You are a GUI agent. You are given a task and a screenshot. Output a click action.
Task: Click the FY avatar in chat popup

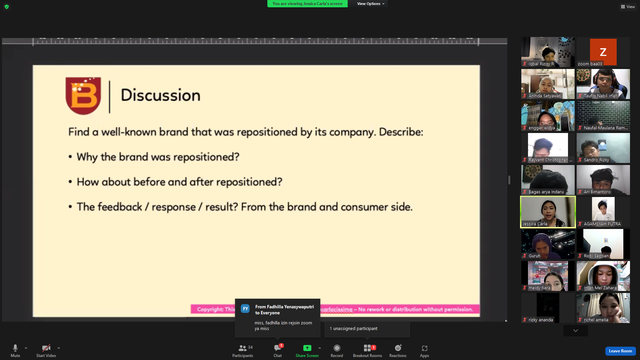(245, 309)
